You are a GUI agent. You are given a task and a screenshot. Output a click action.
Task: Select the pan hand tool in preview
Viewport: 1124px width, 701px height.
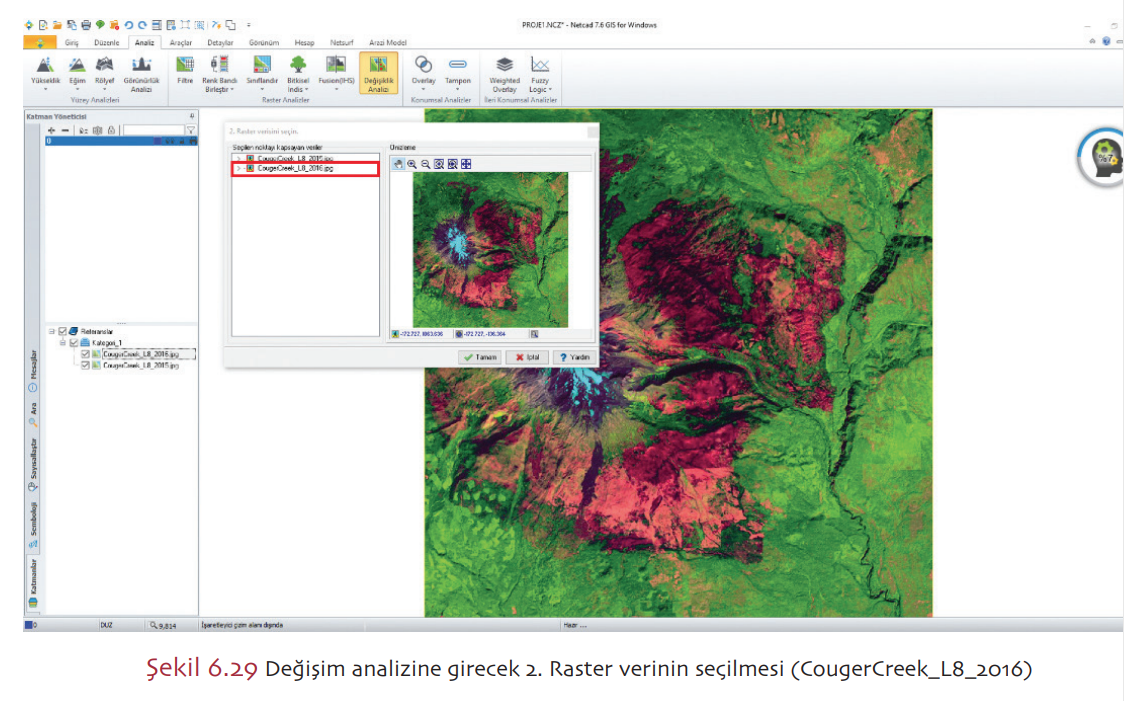tap(398, 164)
